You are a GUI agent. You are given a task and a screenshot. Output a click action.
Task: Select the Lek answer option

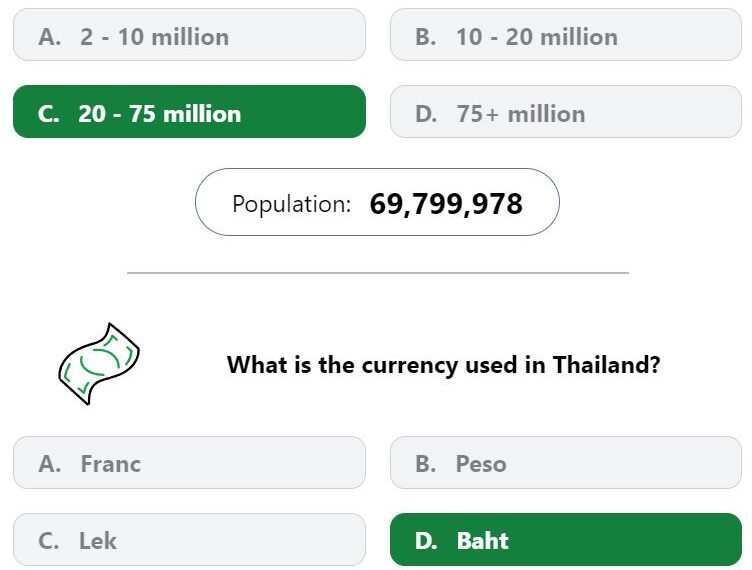click(189, 540)
